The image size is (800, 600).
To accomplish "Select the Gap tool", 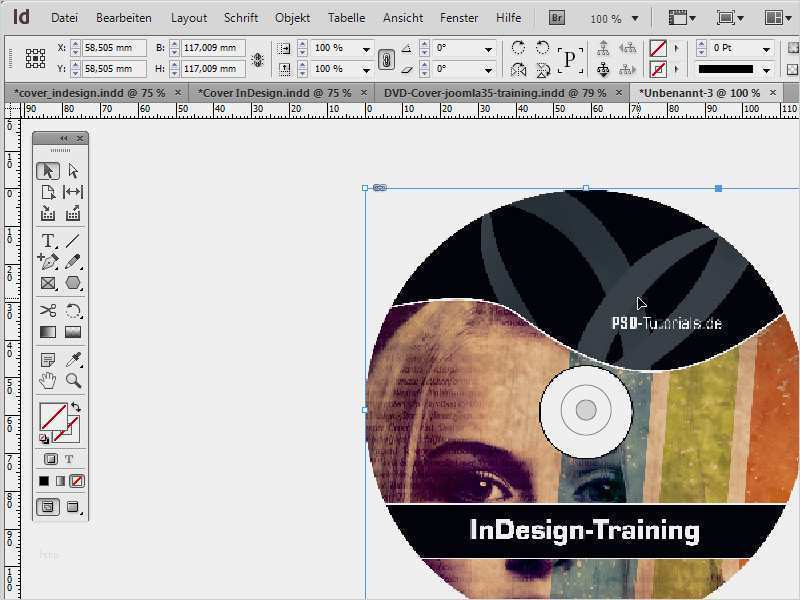I will [73, 192].
